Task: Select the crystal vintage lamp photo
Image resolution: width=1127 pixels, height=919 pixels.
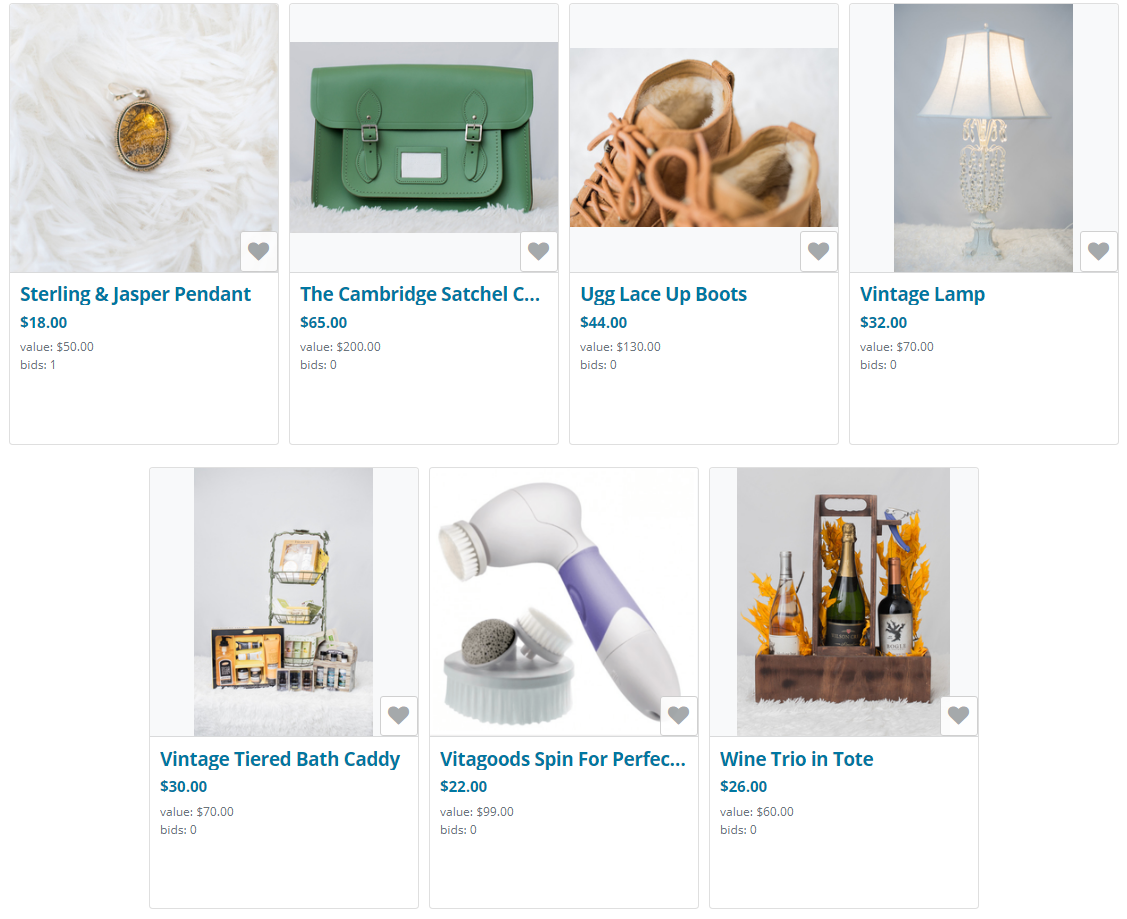Action: [x=983, y=138]
